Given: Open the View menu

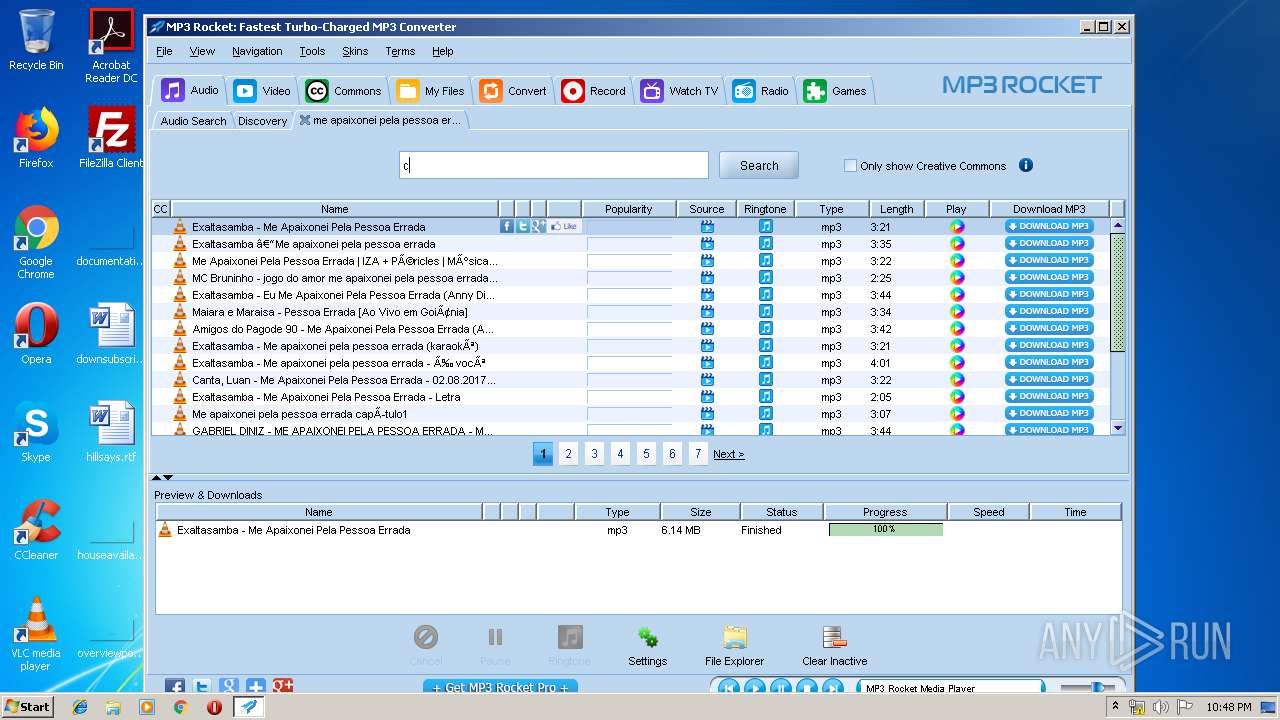Looking at the screenshot, I should [202, 51].
